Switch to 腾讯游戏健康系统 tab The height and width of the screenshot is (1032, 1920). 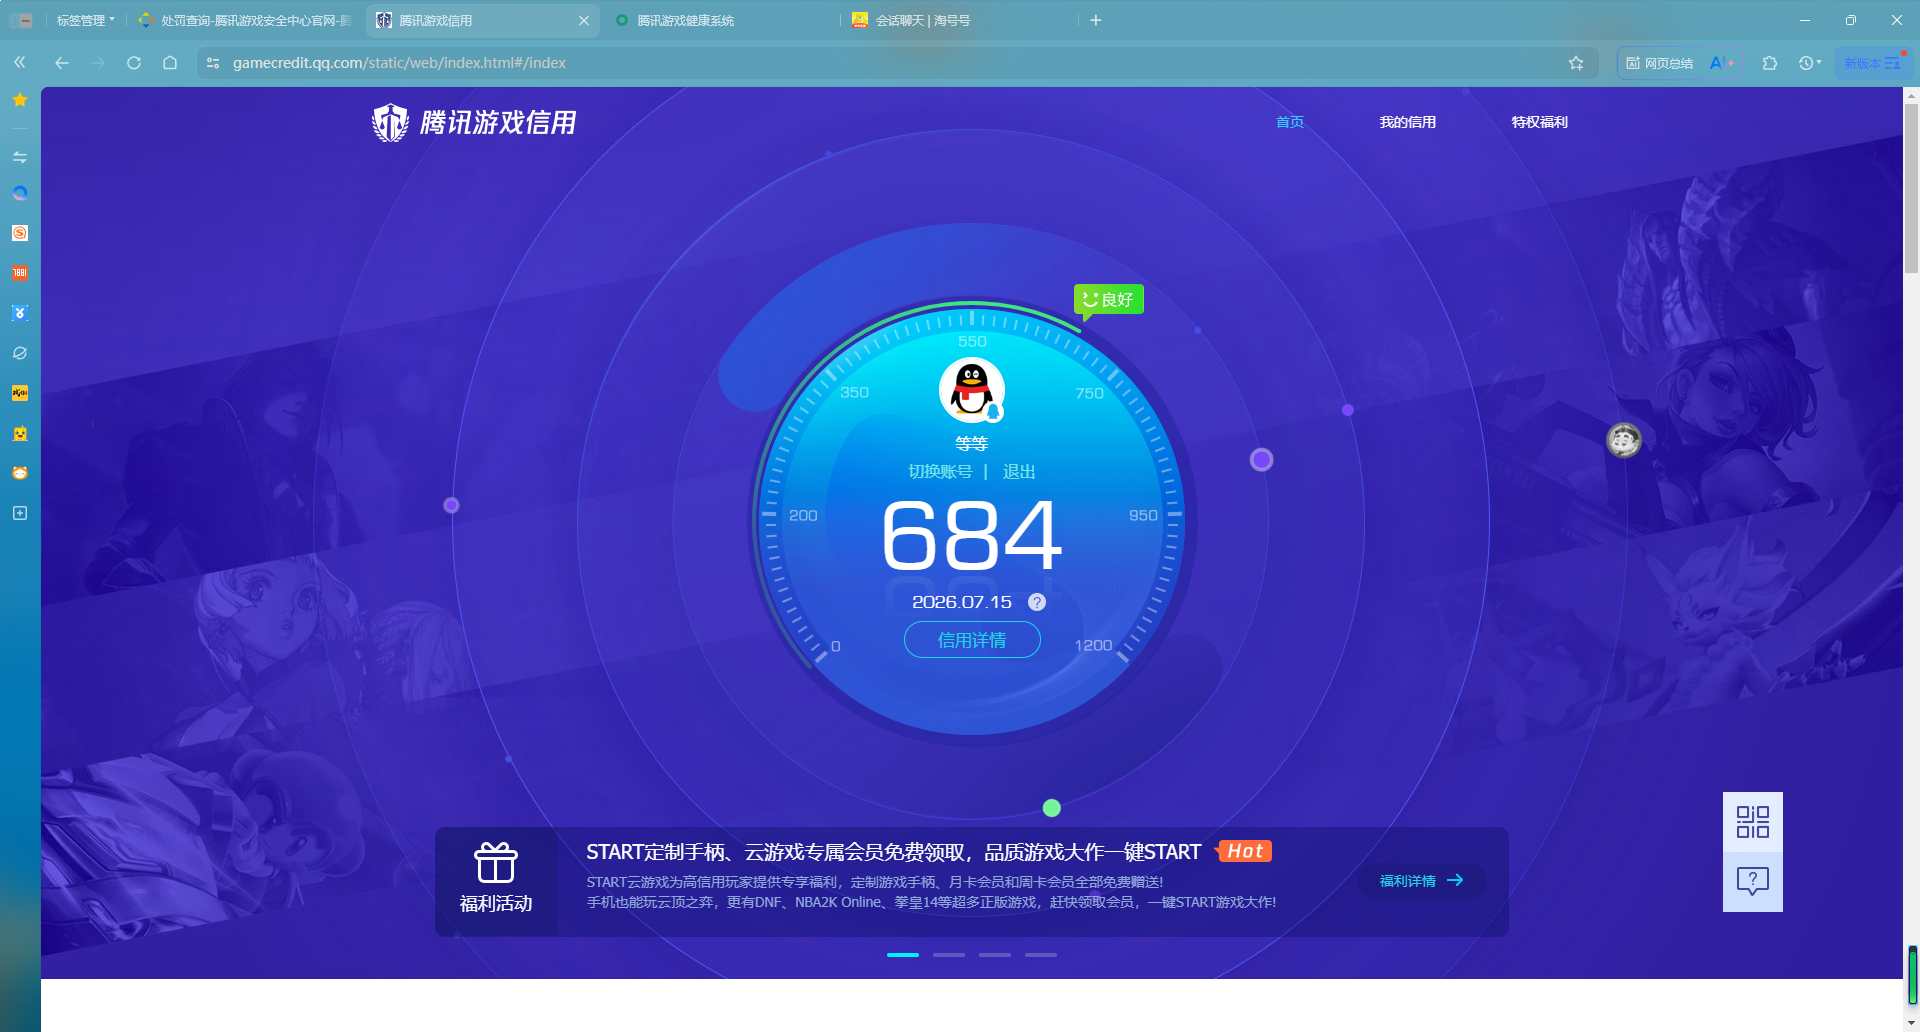tap(720, 20)
